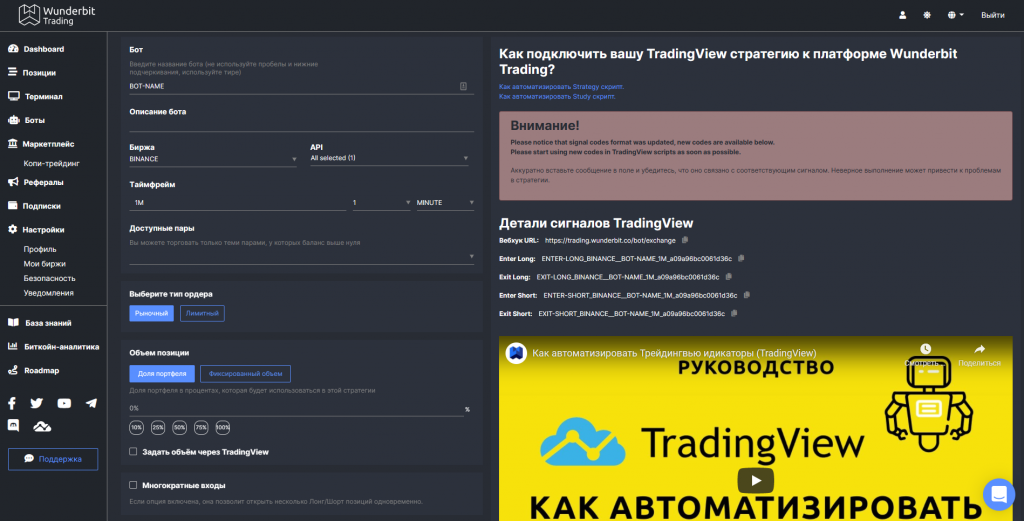The image size is (1024, 521).
Task: Expand the Доступные пары dropdown
Action: click(302, 257)
